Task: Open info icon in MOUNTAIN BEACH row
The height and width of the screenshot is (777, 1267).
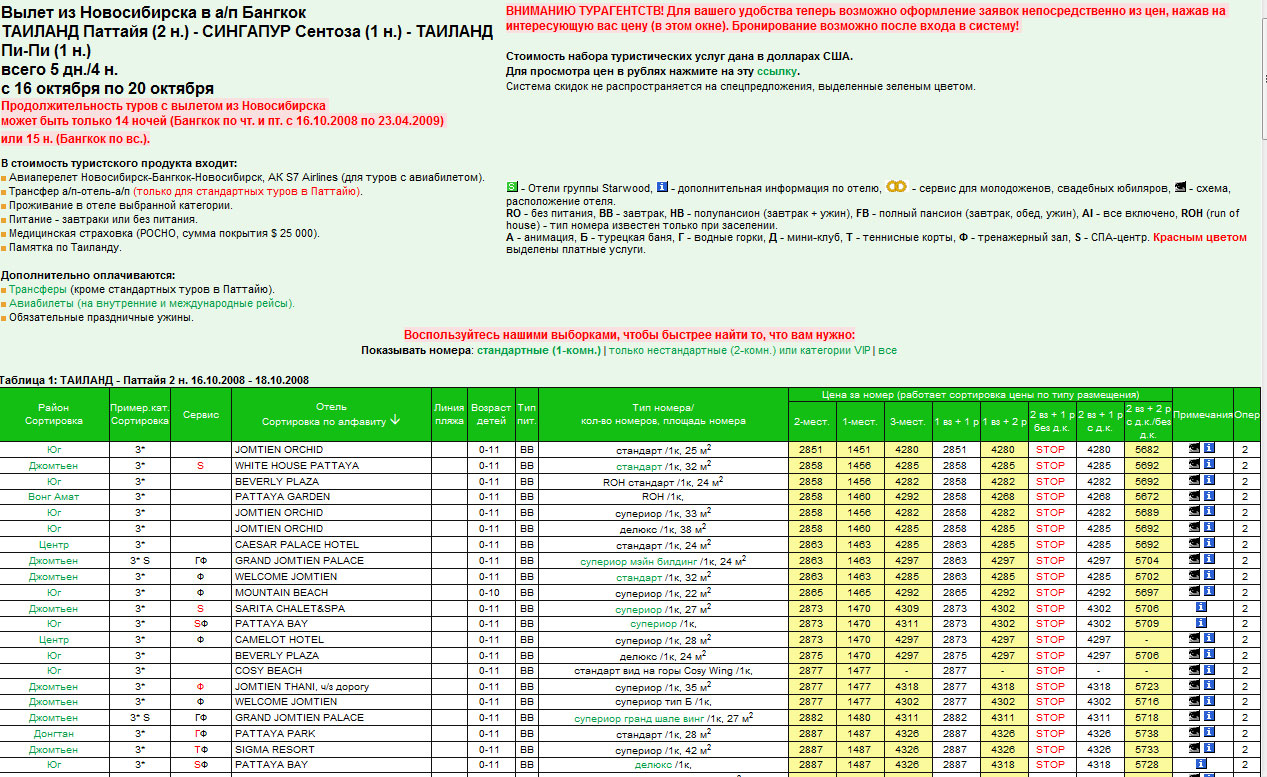Action: pos(1208,593)
